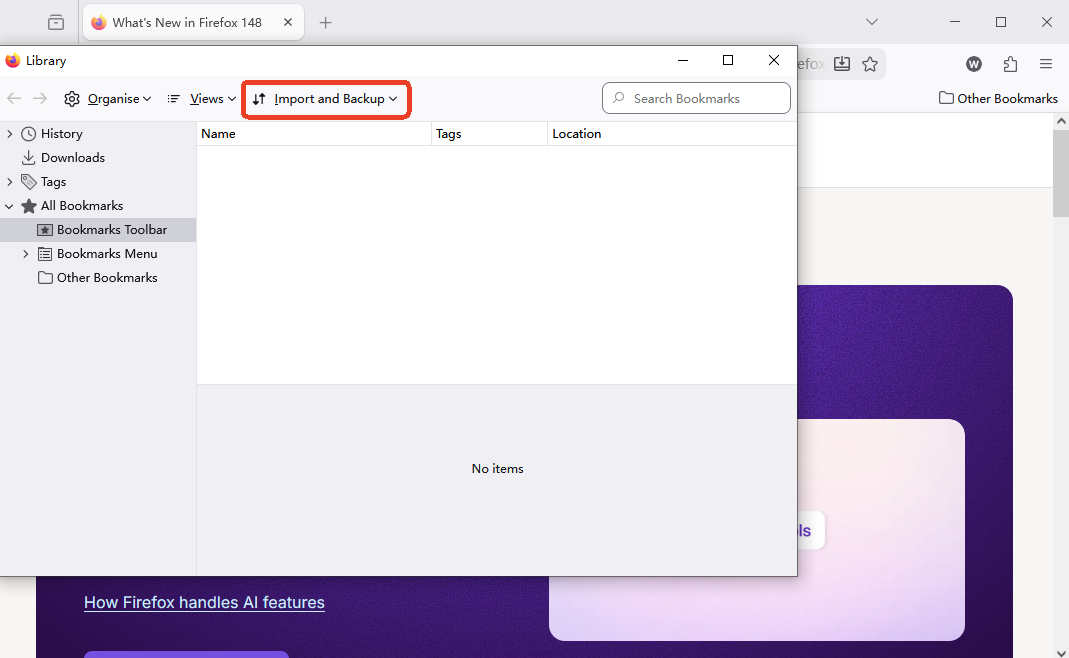Open Other Bookmarks in the bookmarks toolbar
1069x658 pixels.
pyautogui.click(x=997, y=98)
